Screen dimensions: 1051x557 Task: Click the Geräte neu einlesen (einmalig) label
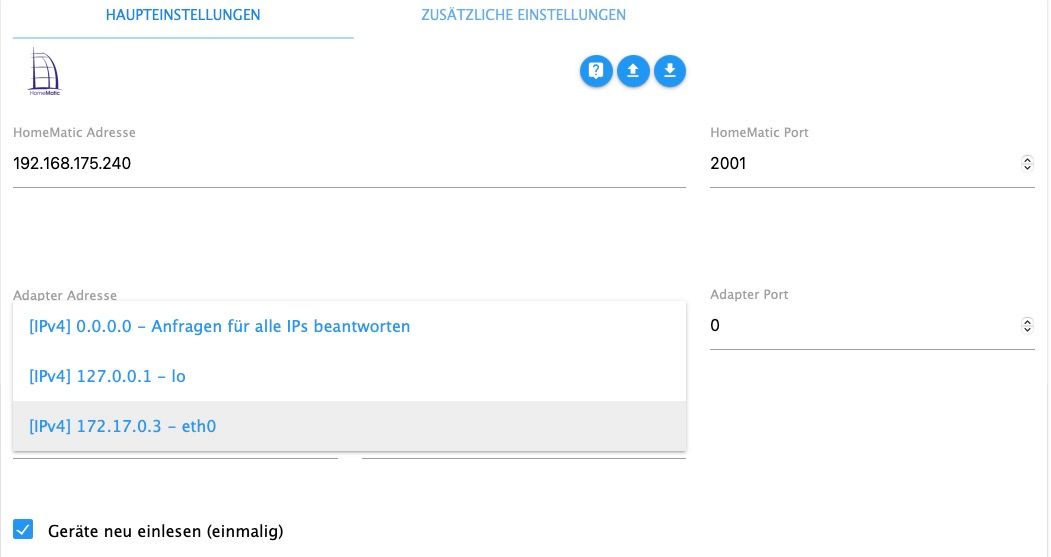click(x=166, y=531)
